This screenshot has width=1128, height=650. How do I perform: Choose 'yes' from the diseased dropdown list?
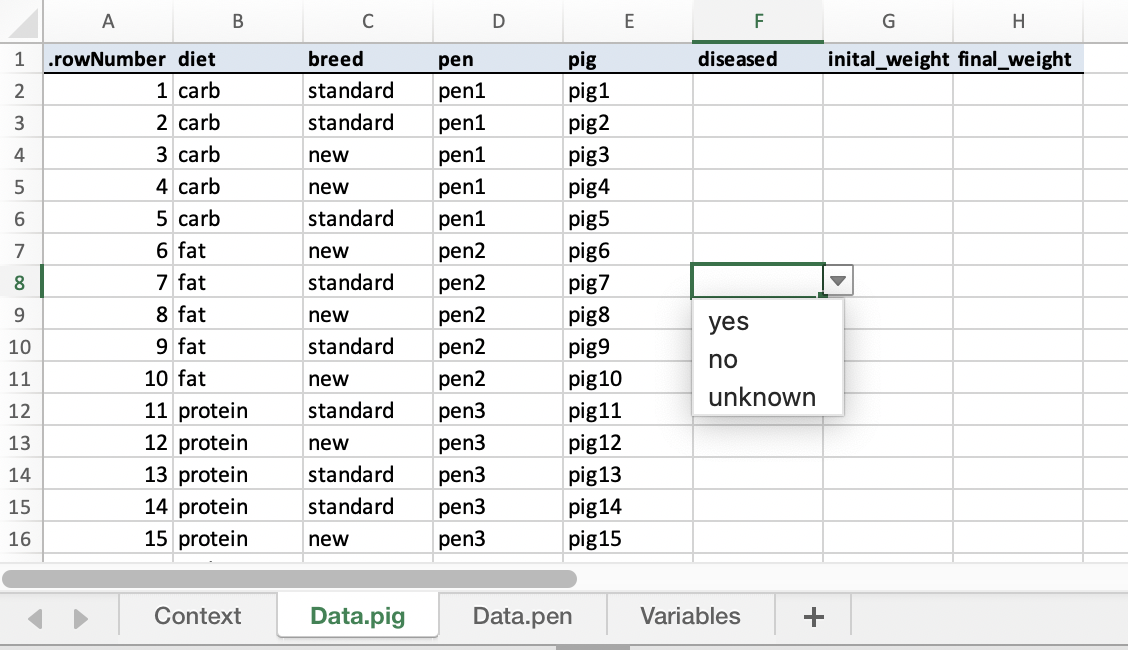coord(728,322)
